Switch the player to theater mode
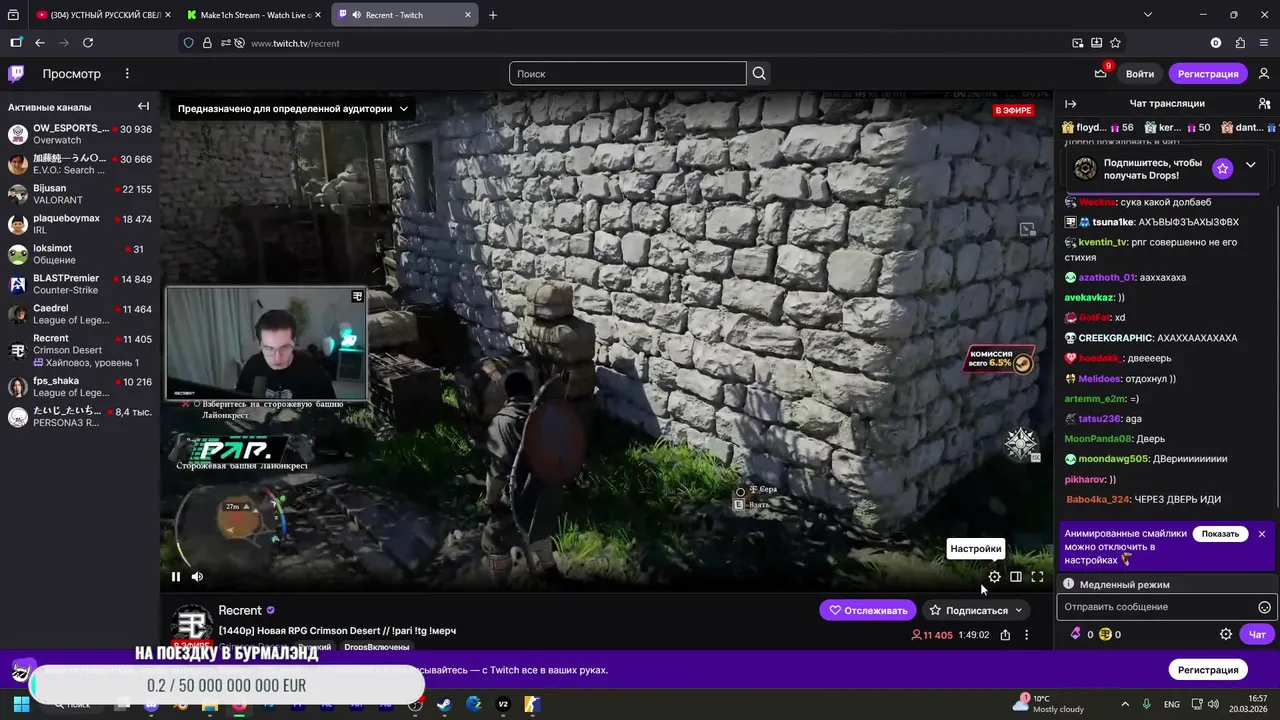The width and height of the screenshot is (1280, 720). tap(1016, 576)
